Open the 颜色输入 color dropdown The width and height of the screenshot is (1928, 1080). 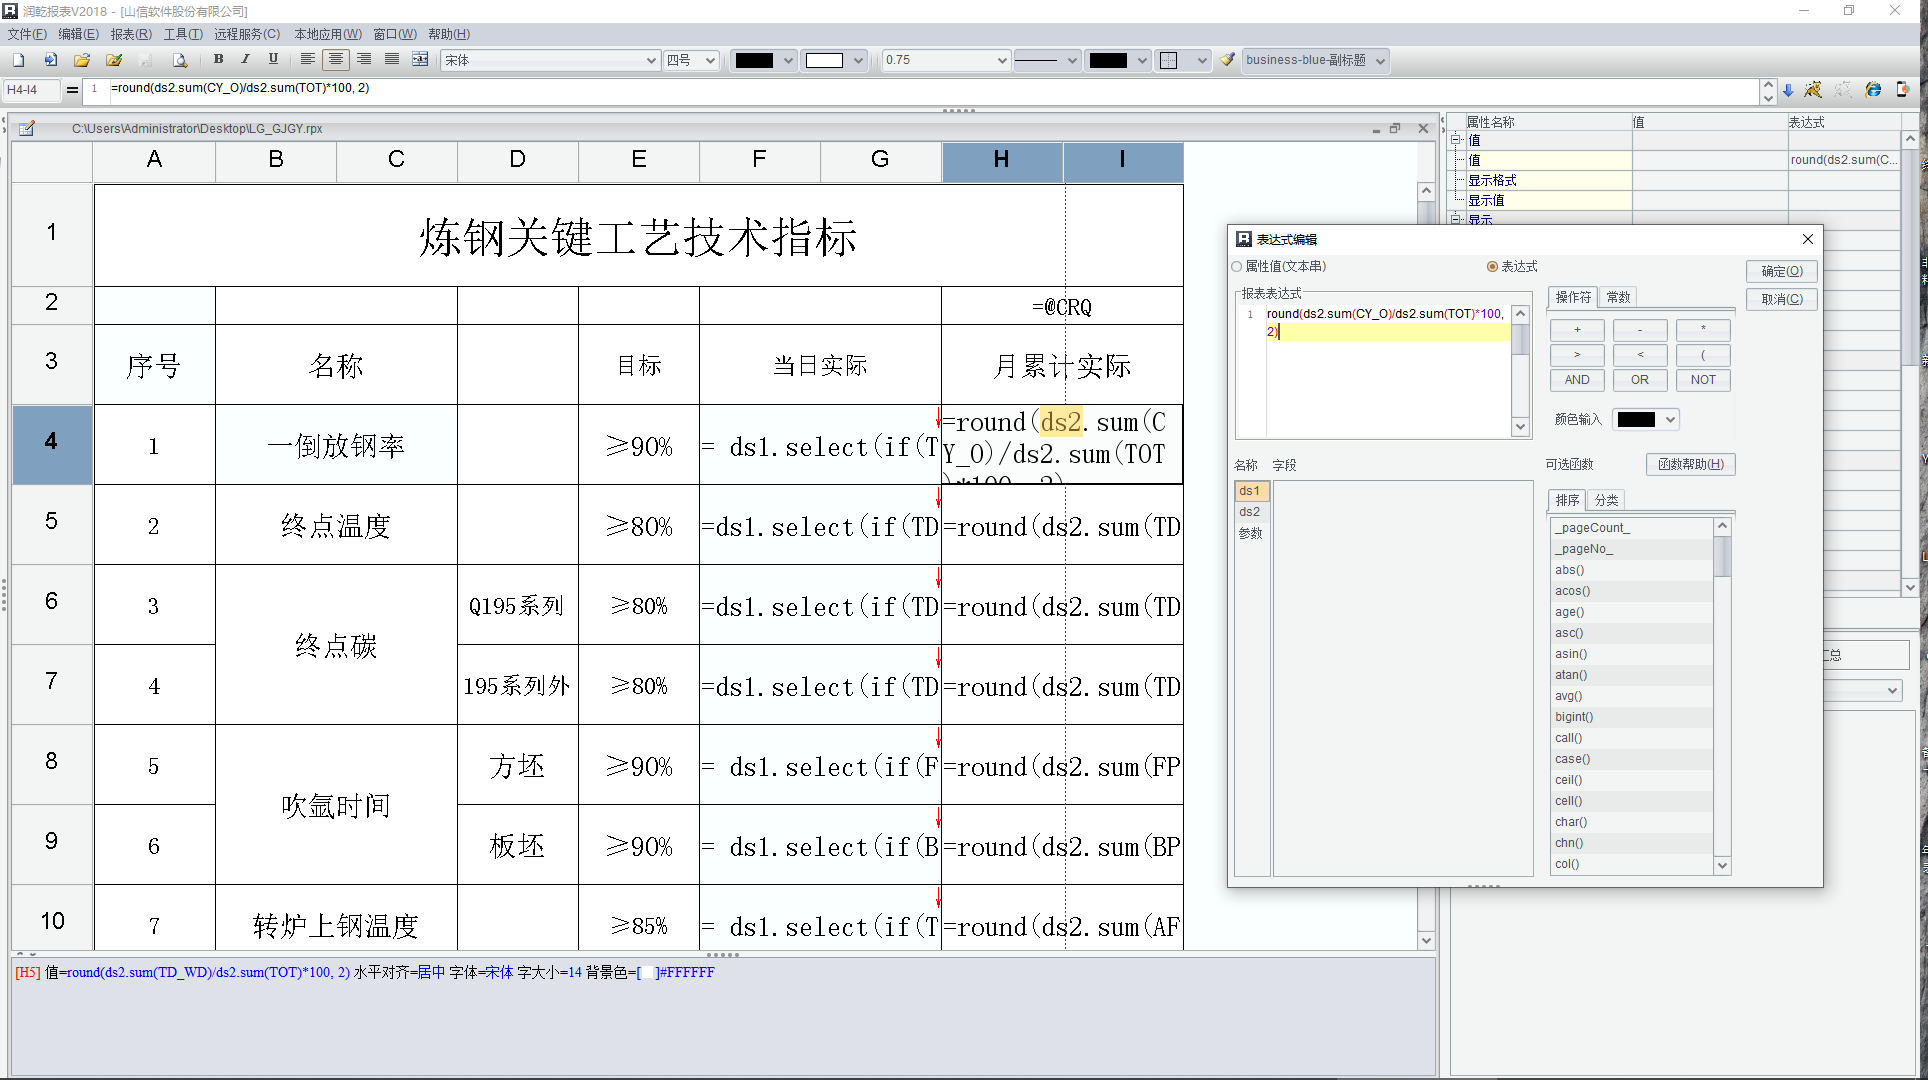pos(1670,420)
